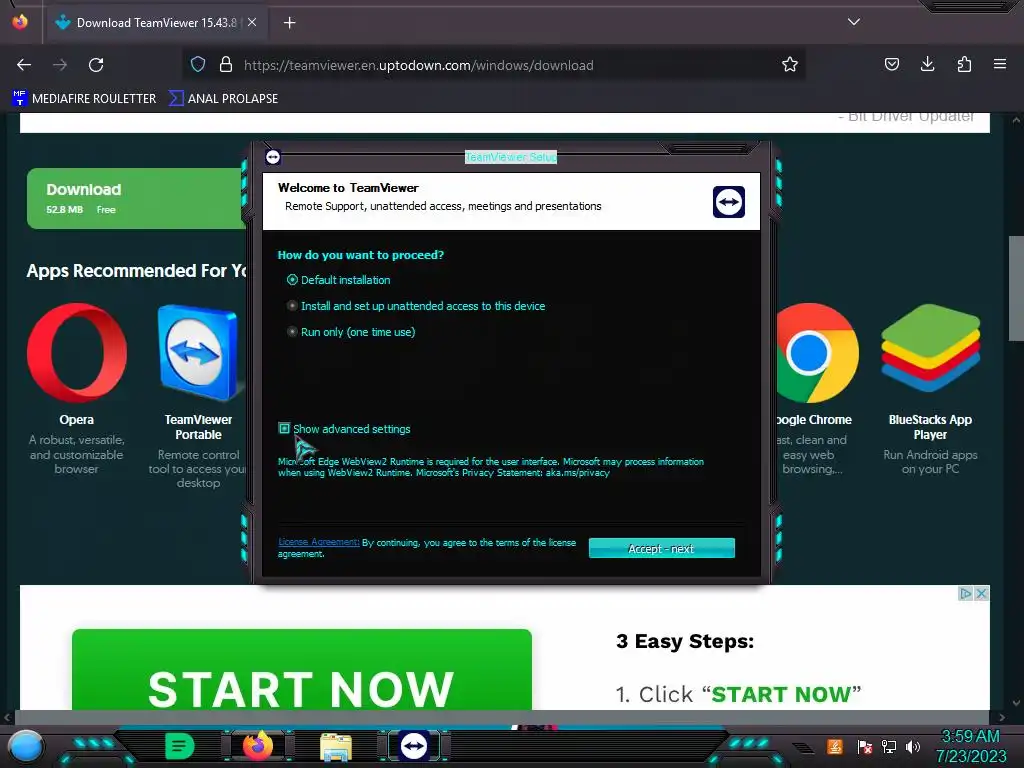Click scroll down arrow on page scrollbar
Image resolution: width=1024 pixels, height=768 pixels.
pyautogui.click(x=1016, y=703)
